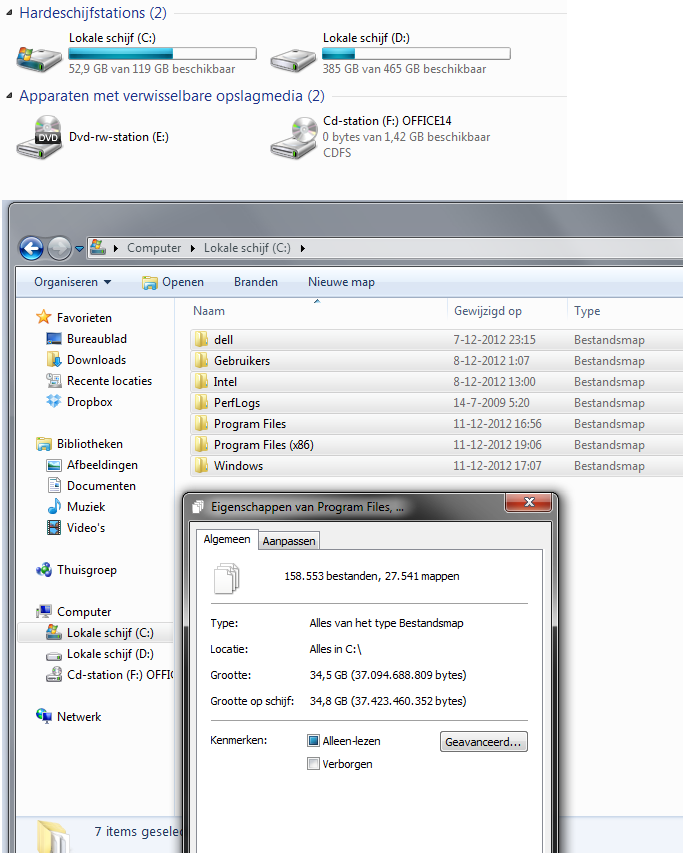This screenshot has width=683, height=853.
Task: Expand arrow after Lokale schijf (C:) breadcrumb
Action: [x=303, y=249]
